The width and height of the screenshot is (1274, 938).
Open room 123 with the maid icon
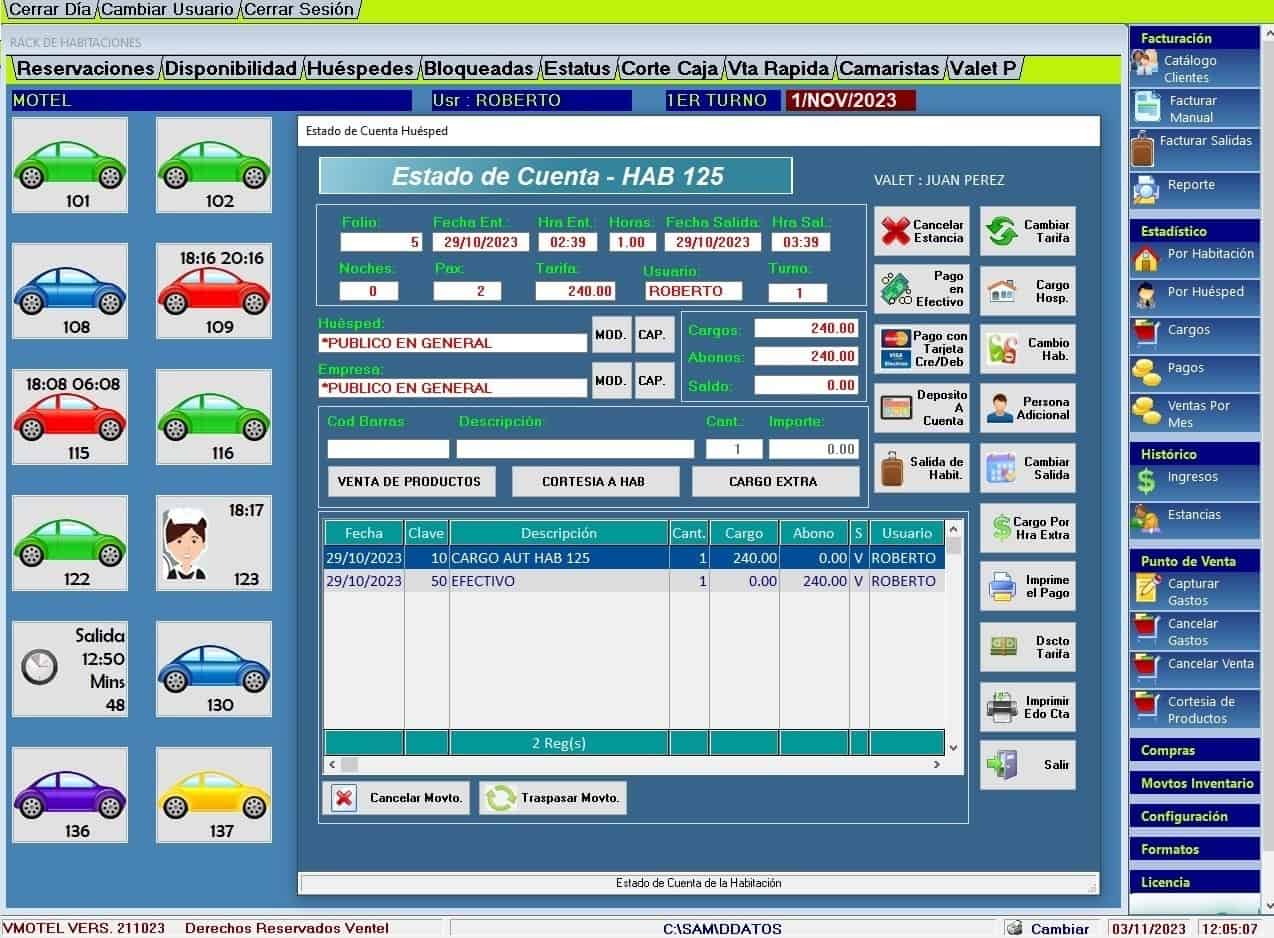[x=213, y=543]
